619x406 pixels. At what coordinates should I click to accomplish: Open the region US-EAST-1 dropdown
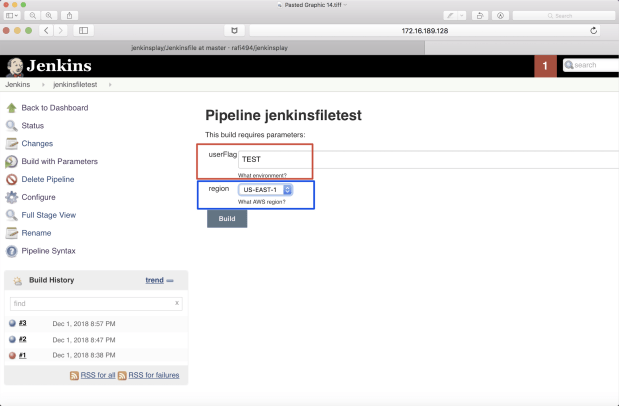[265, 190]
